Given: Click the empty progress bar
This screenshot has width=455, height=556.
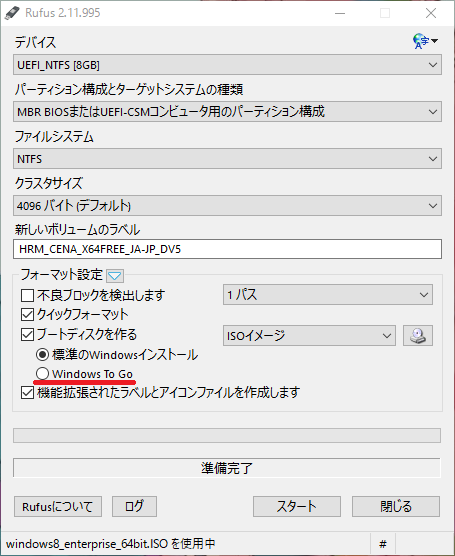Looking at the screenshot, I should (x=227, y=435).
